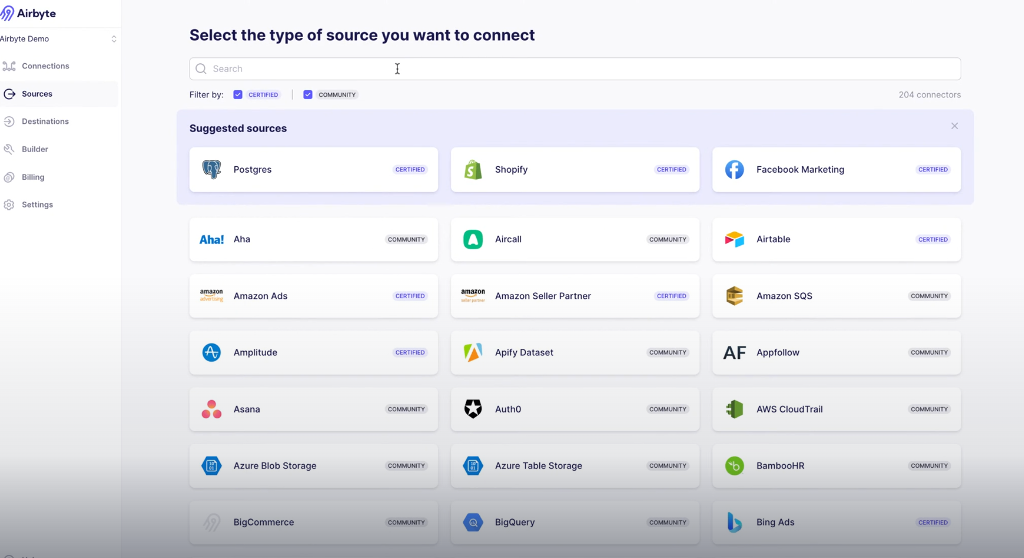Screen dimensions: 1024x558
Task: Open the Sources page
Action: (x=59, y=94)
